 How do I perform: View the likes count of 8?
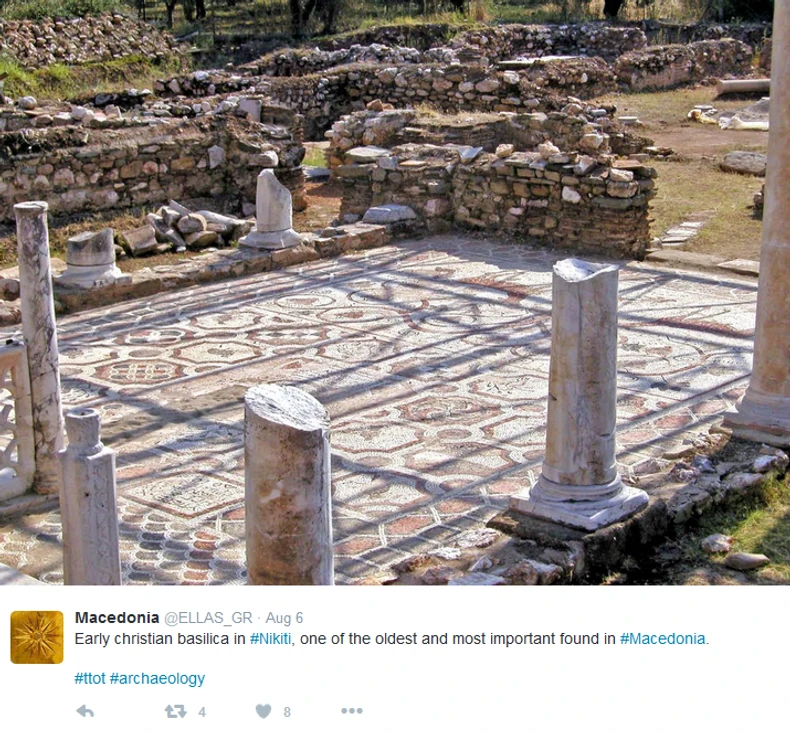tap(287, 712)
